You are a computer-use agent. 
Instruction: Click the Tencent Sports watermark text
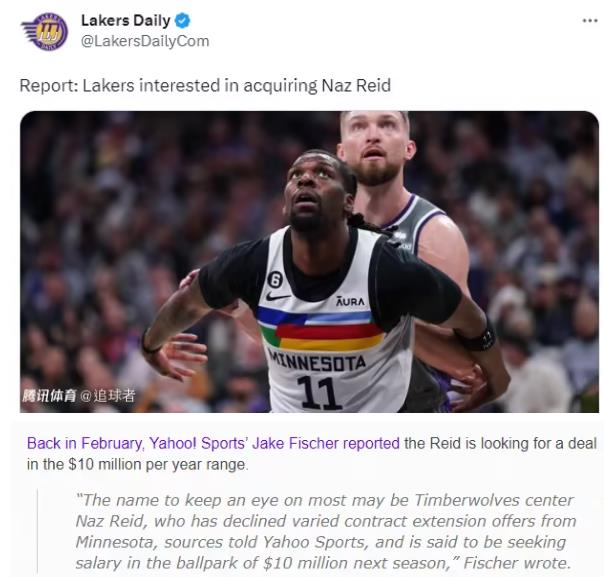[49, 396]
